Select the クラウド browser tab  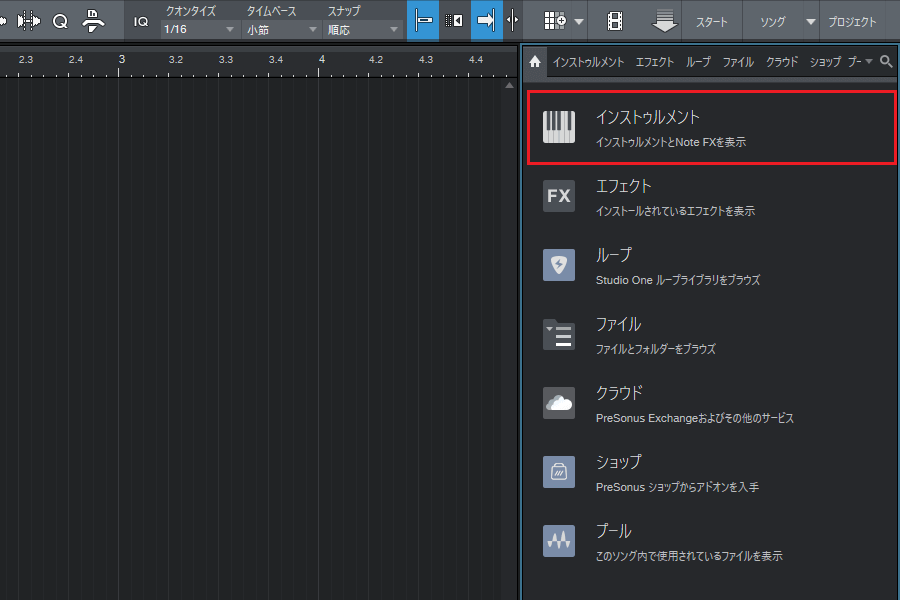point(782,62)
